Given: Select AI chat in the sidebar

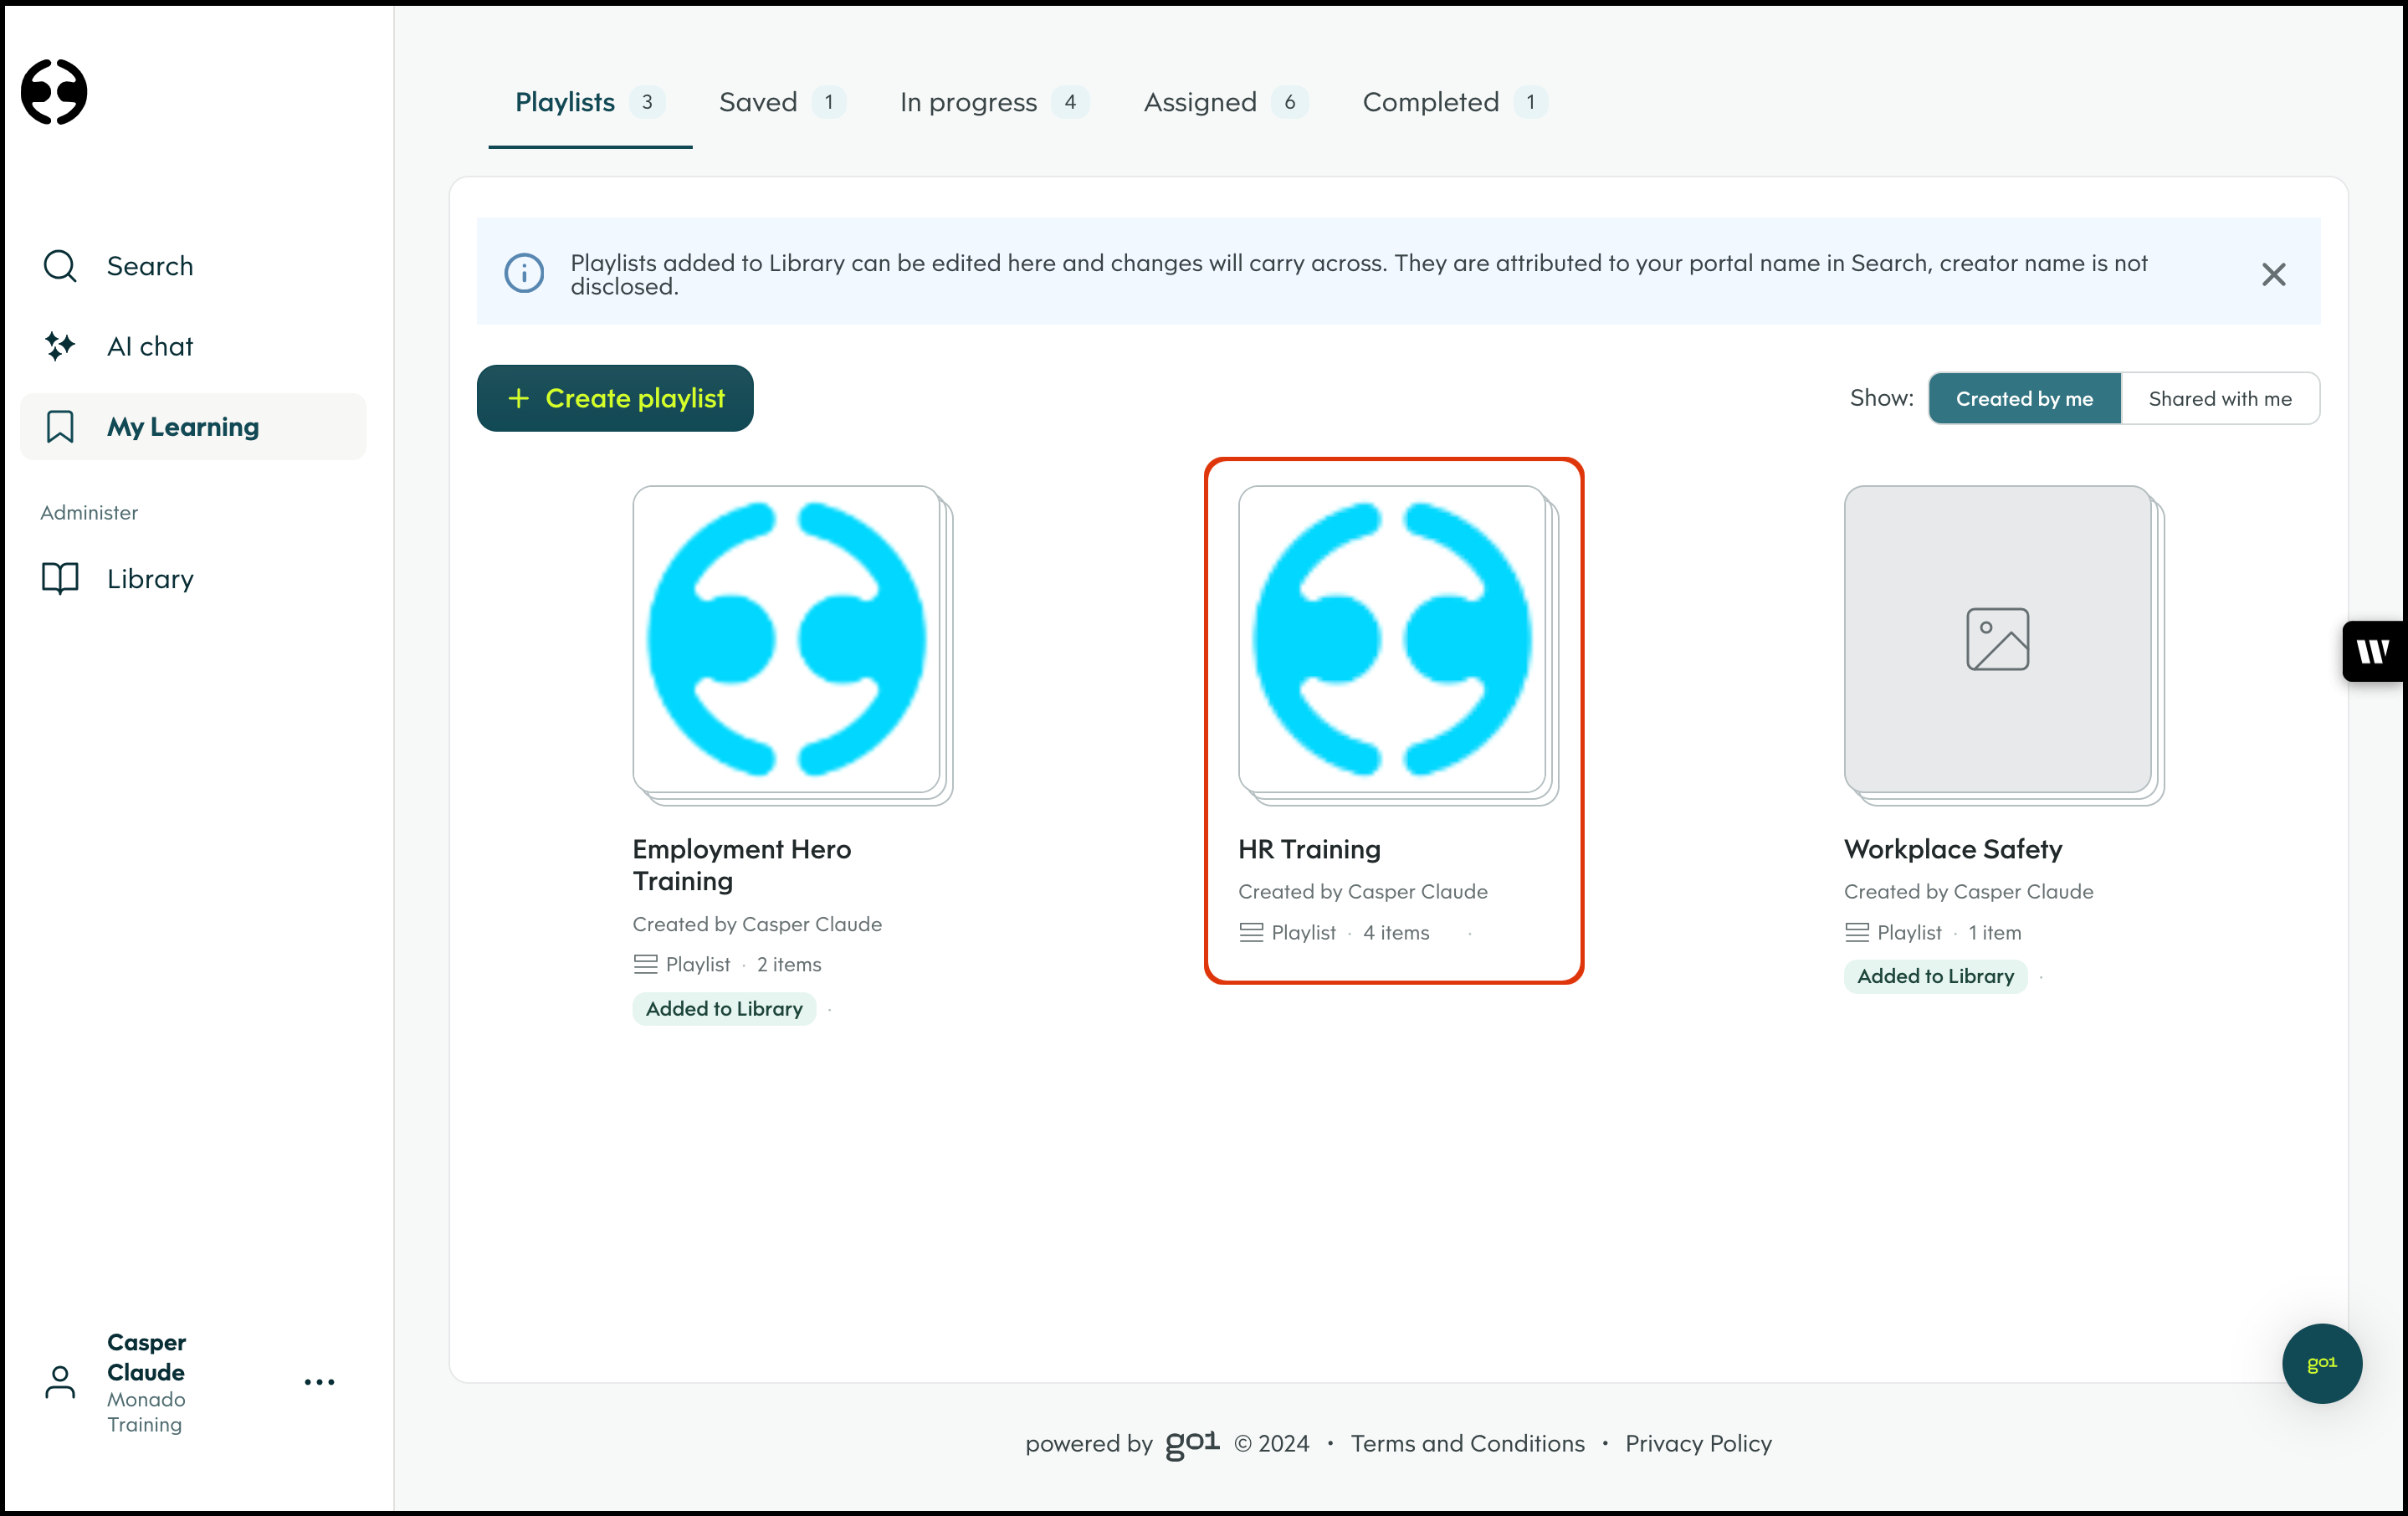Looking at the screenshot, I should point(193,346).
